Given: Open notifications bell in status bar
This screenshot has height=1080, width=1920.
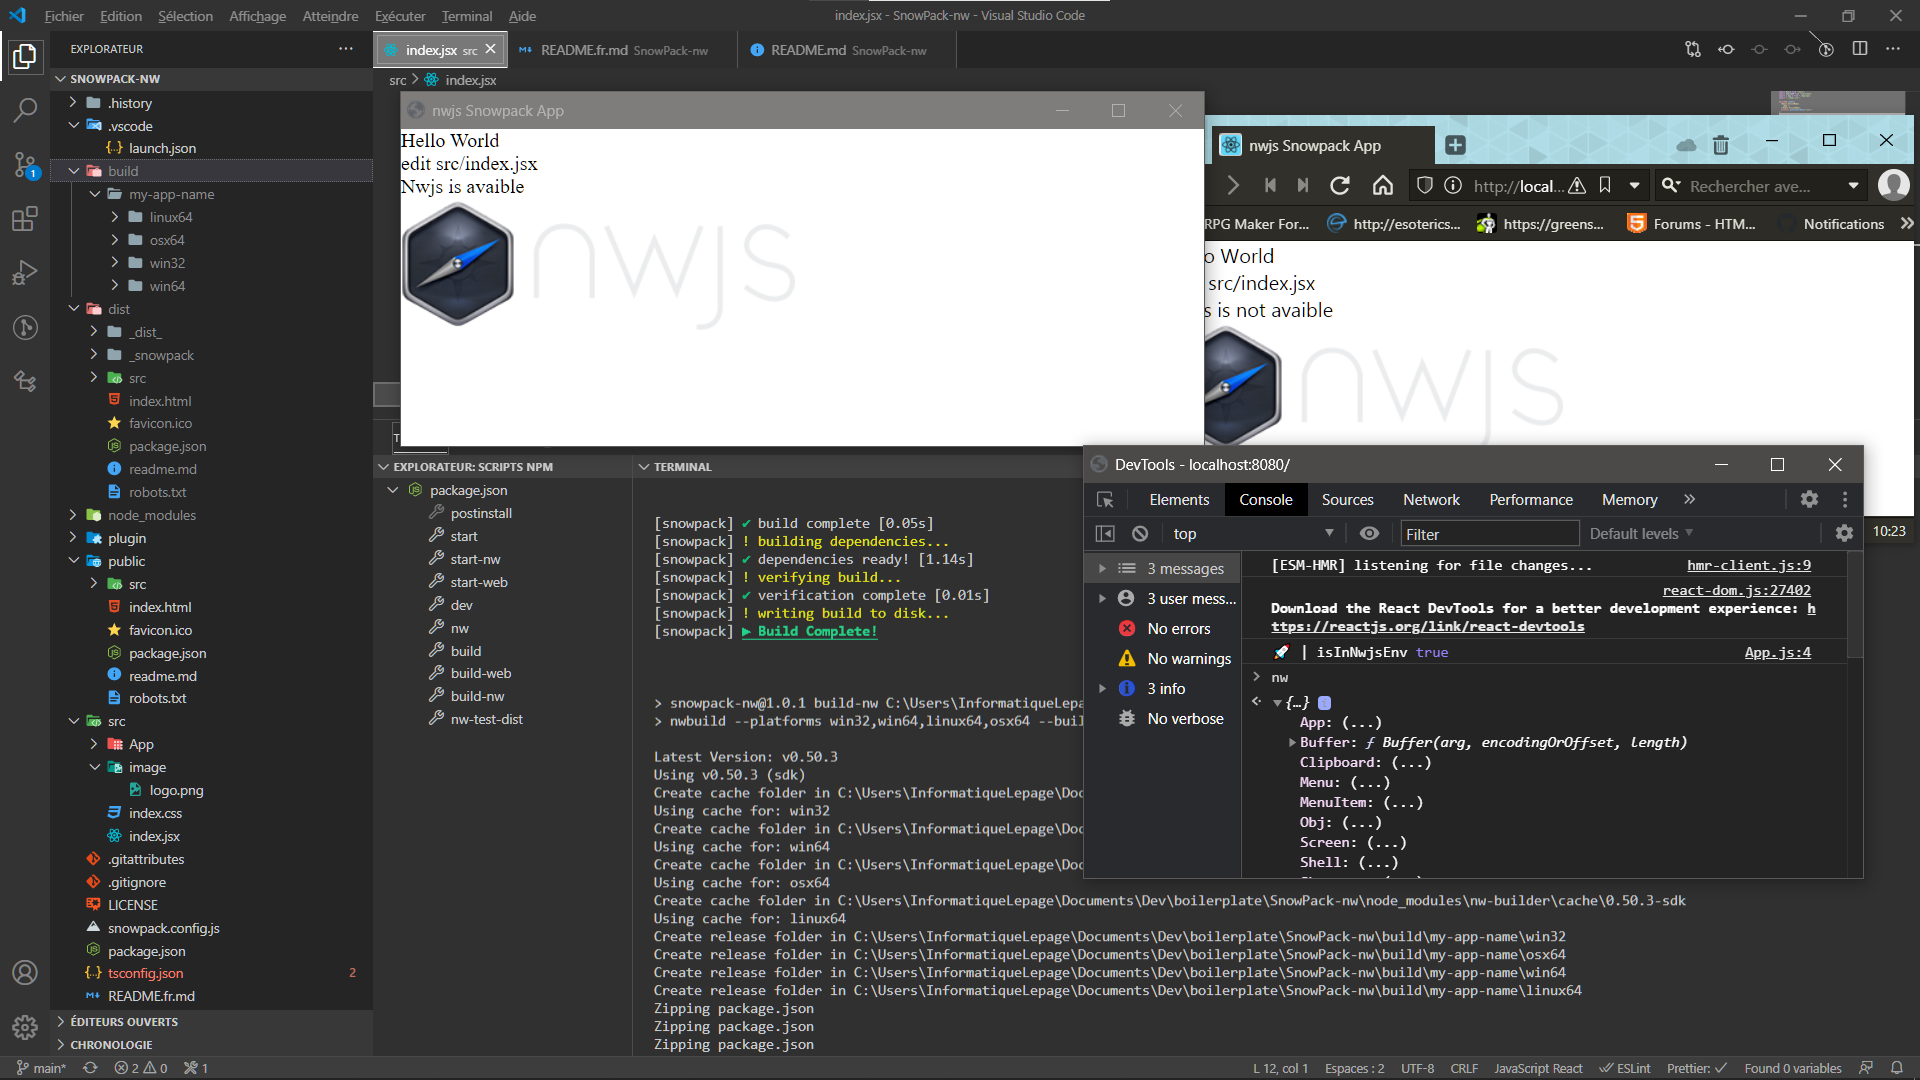Looking at the screenshot, I should [1897, 1069].
